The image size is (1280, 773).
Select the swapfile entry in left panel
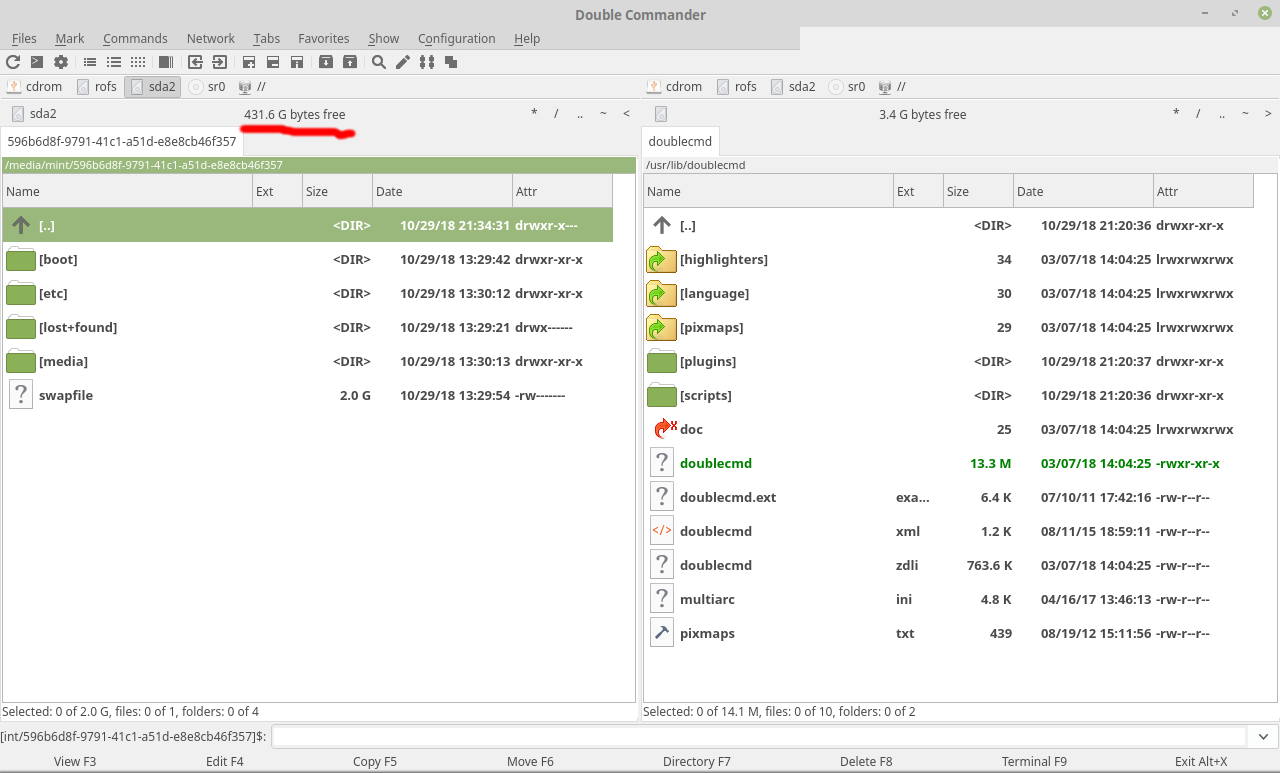[308, 395]
